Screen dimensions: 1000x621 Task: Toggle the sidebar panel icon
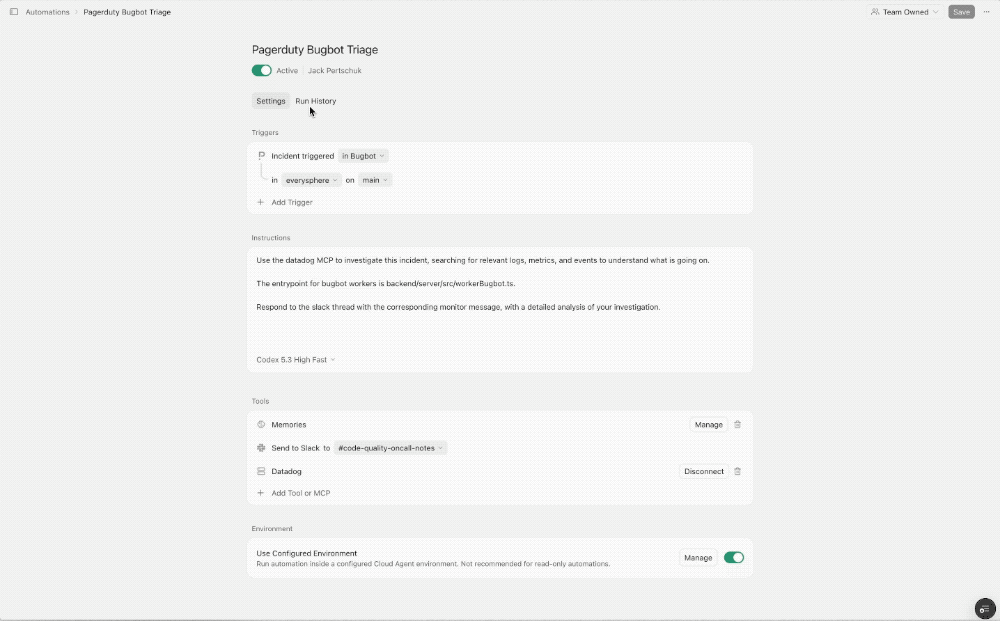tap(13, 12)
